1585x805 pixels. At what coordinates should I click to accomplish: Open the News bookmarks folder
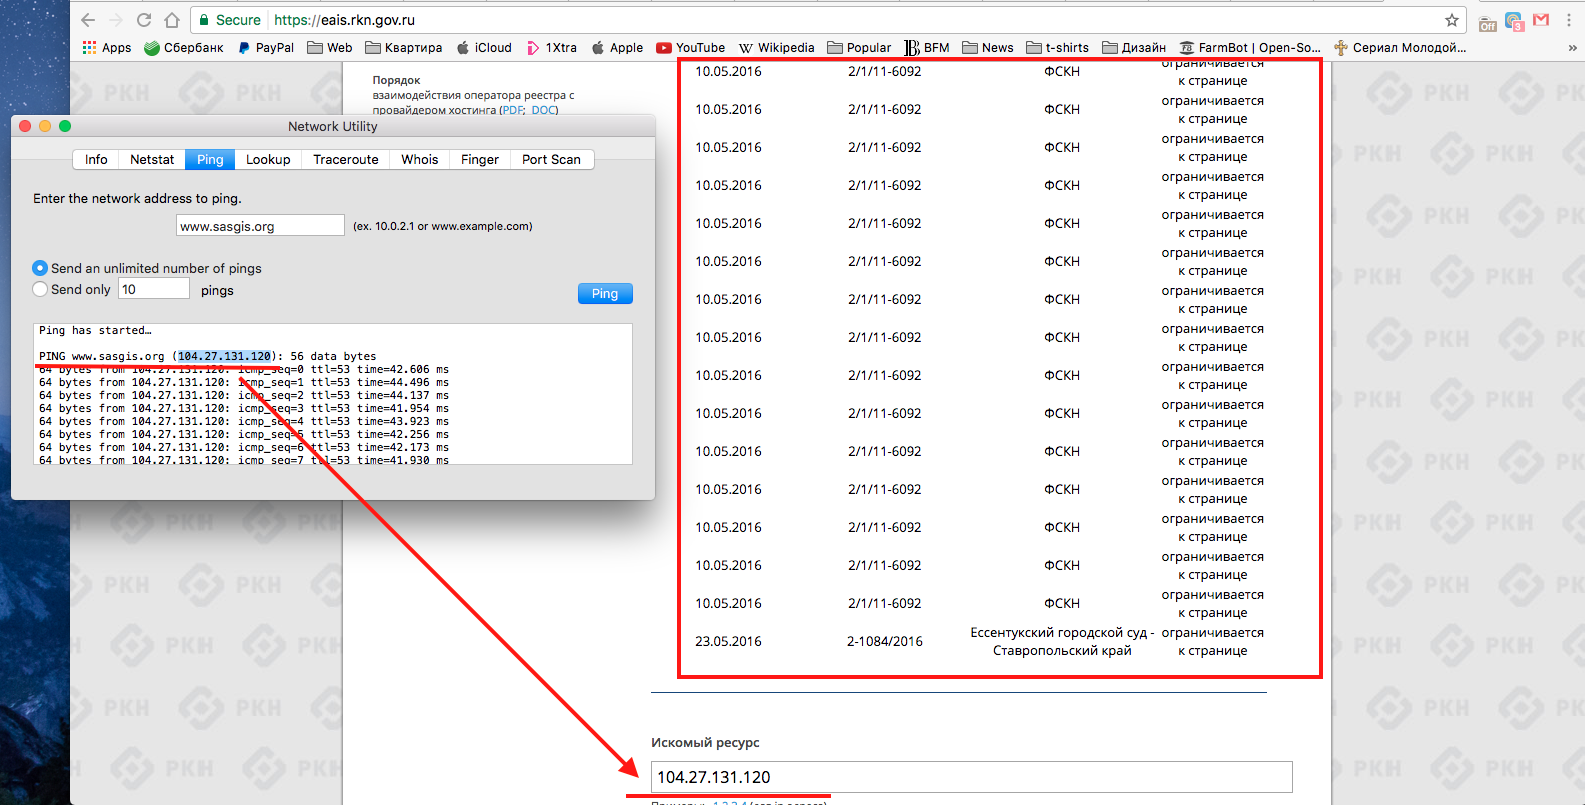(x=987, y=47)
